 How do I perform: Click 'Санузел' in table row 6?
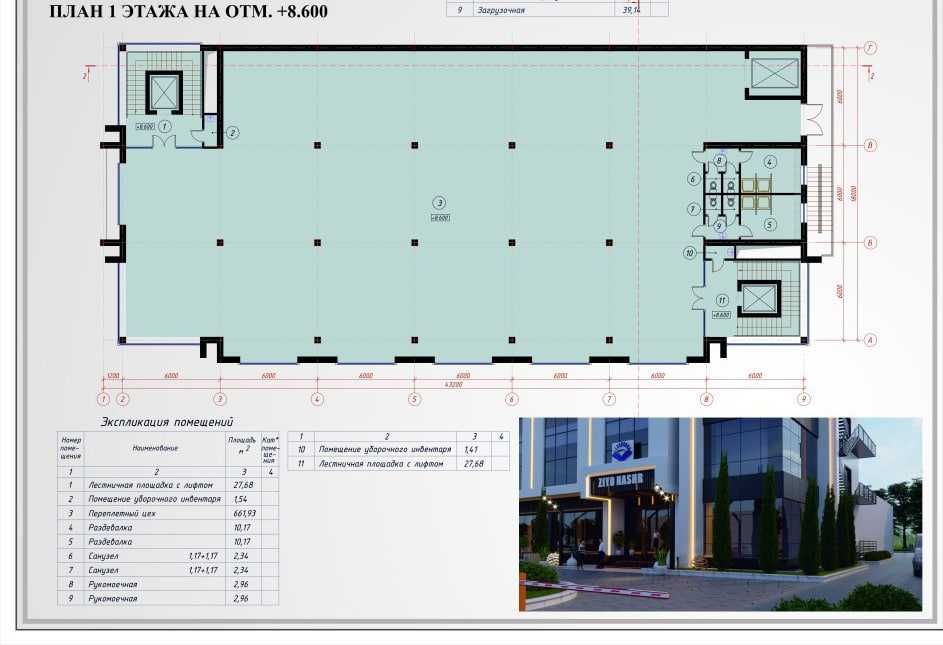coord(103,556)
